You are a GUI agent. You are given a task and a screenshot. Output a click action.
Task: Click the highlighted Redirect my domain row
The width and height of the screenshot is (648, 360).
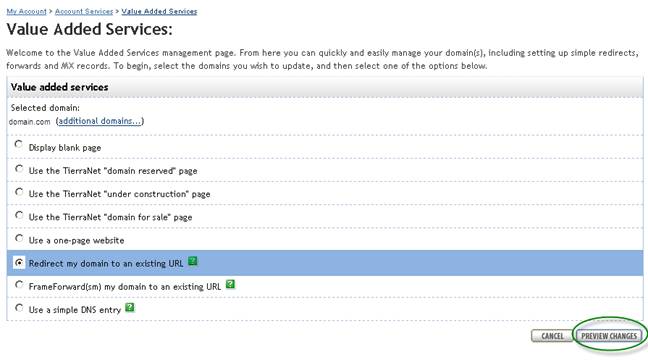(325, 263)
